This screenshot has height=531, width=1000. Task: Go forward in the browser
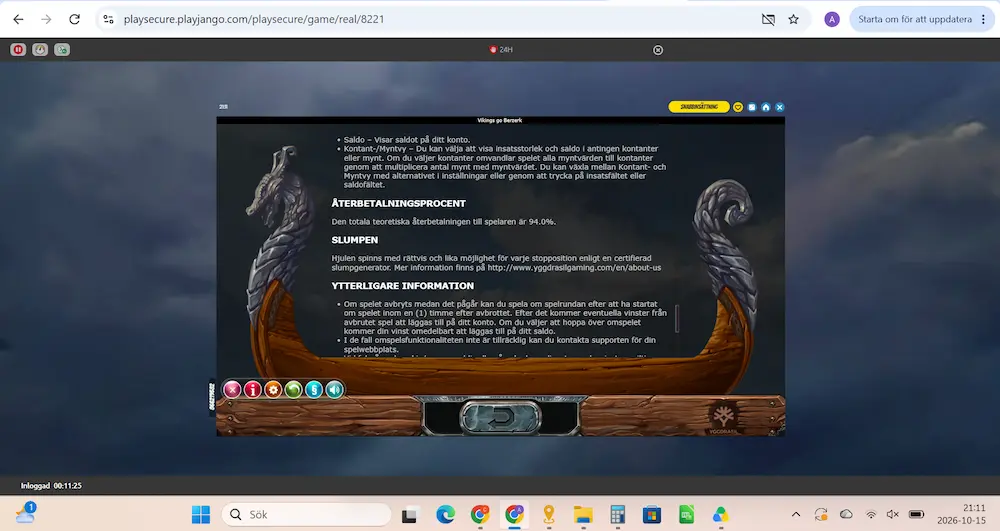pyautogui.click(x=46, y=19)
